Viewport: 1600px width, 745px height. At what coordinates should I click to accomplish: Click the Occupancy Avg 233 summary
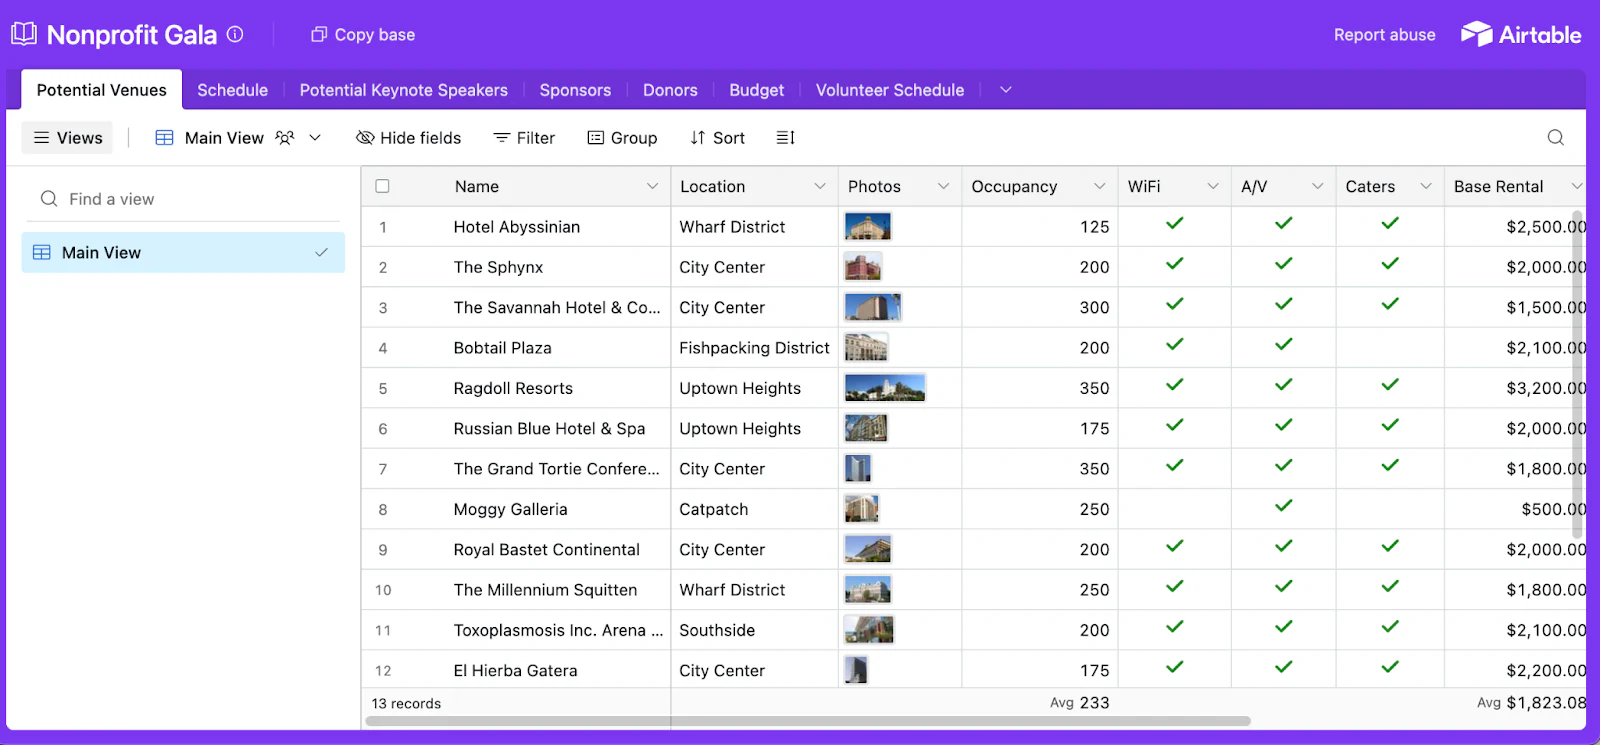1080,703
